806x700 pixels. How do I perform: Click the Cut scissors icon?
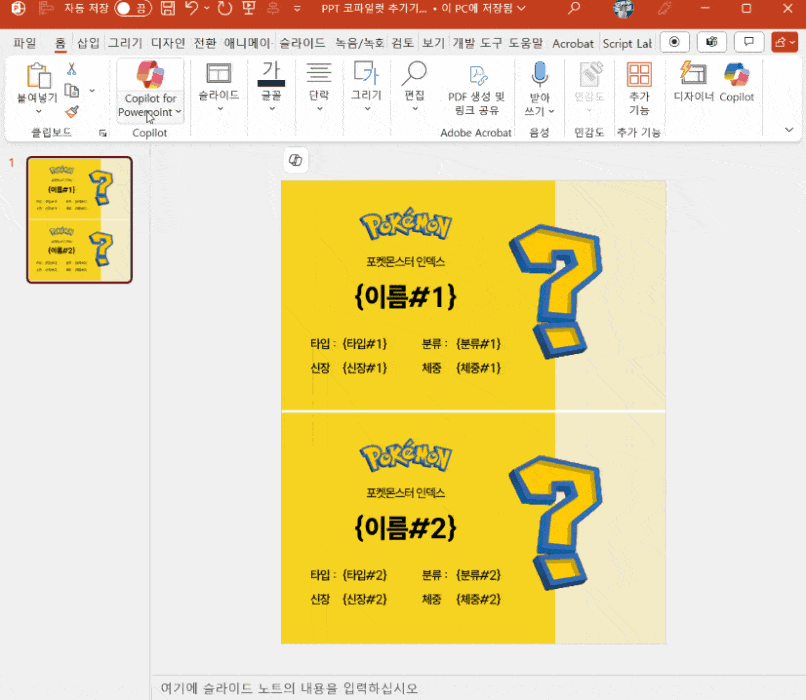[71, 69]
